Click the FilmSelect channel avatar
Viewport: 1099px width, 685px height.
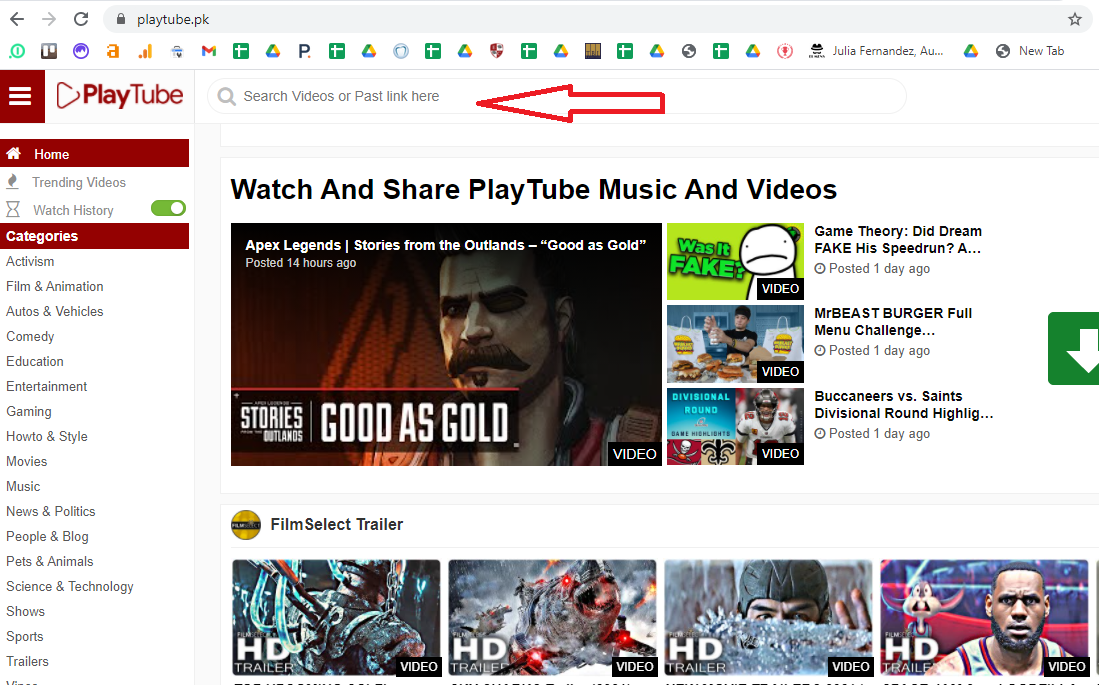click(245, 524)
